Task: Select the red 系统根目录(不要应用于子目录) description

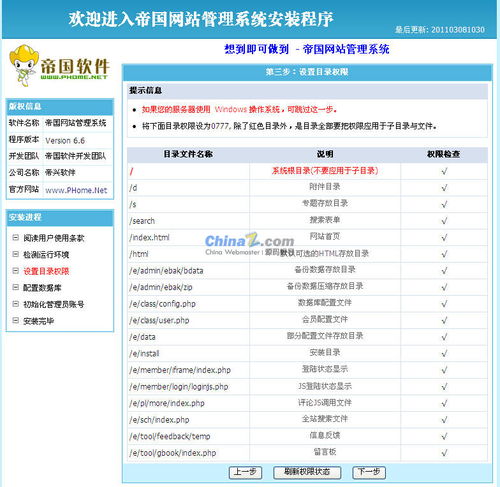Action: coord(325,171)
